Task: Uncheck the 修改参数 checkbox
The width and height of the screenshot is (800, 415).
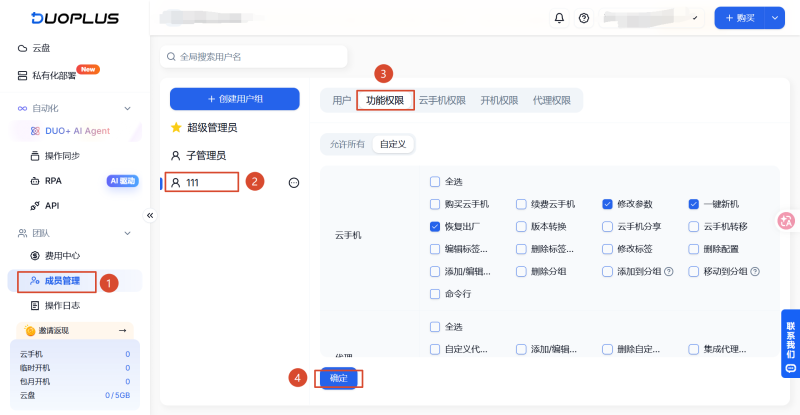Action: click(x=607, y=204)
